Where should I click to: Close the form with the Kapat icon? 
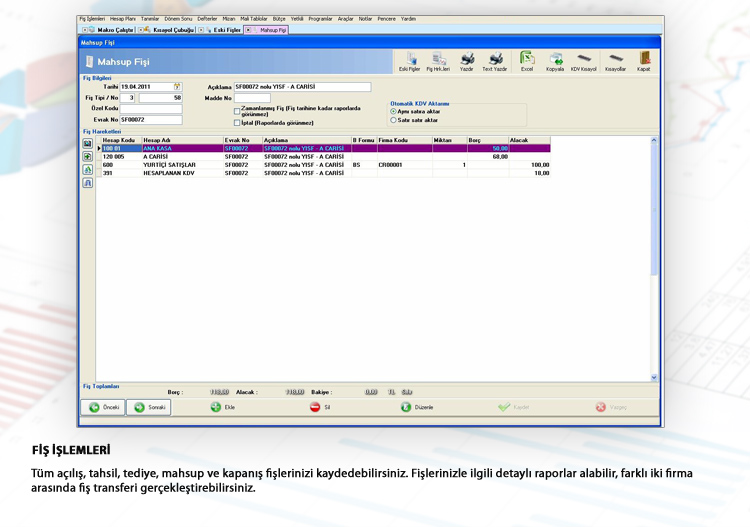pyautogui.click(x=644, y=61)
